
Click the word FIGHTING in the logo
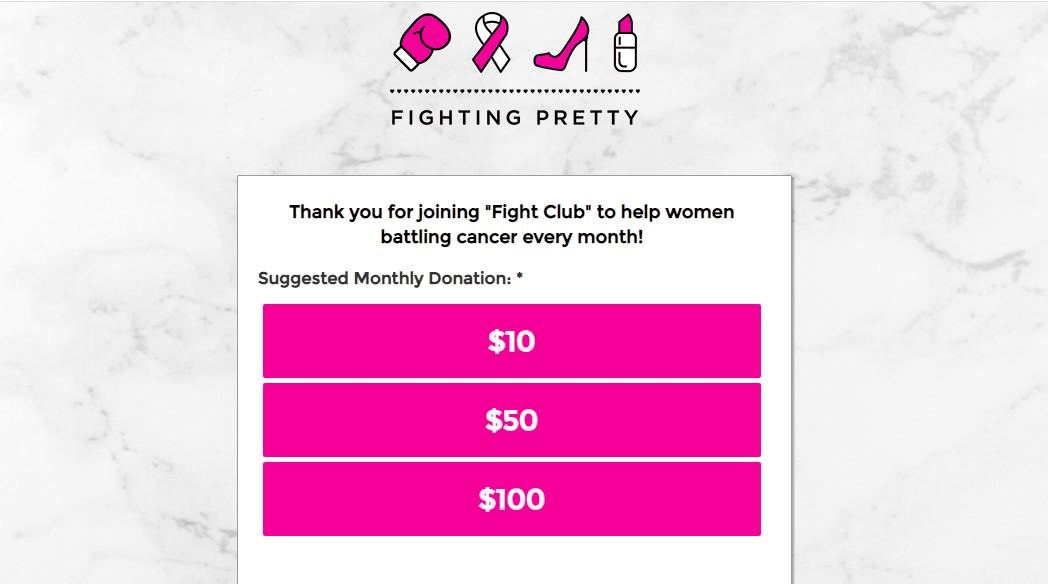[456, 118]
